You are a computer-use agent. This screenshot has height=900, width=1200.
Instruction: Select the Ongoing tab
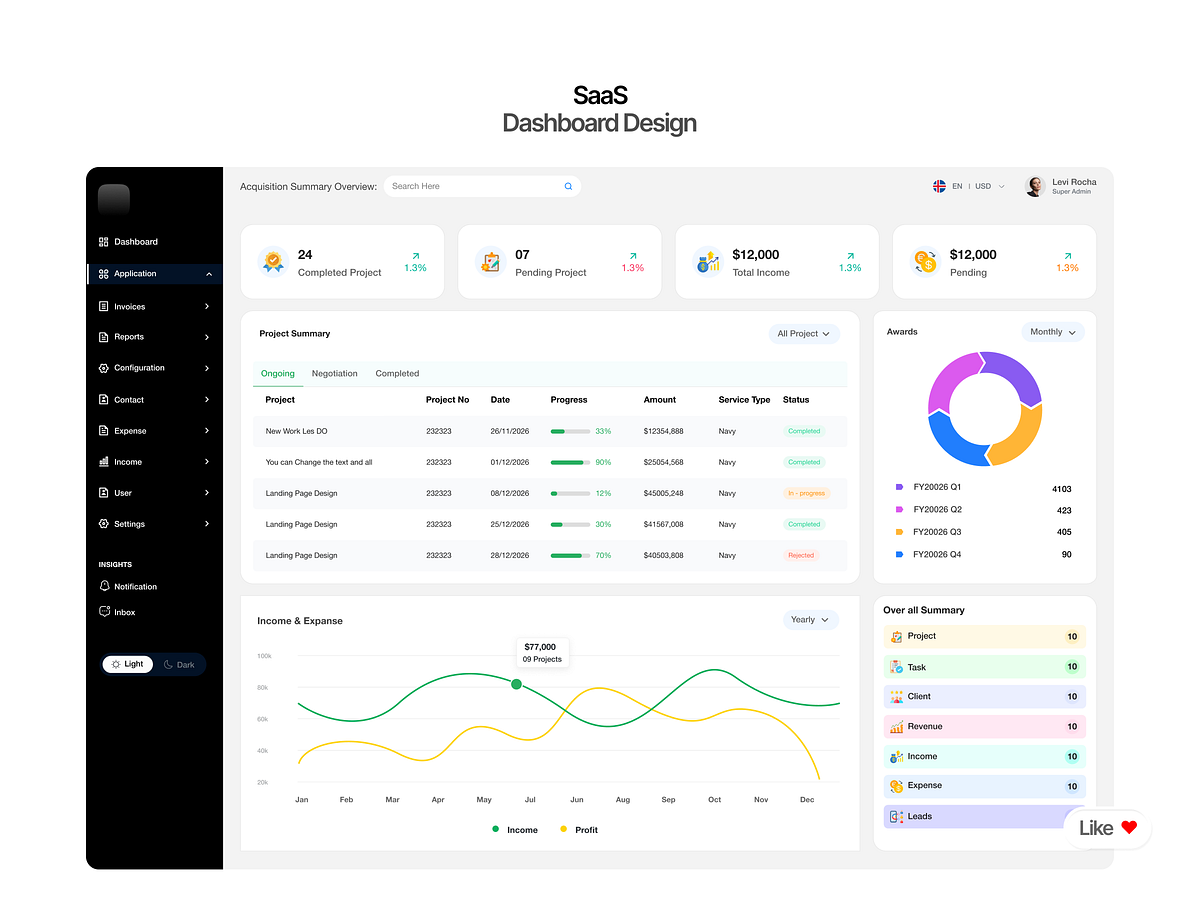pos(278,374)
